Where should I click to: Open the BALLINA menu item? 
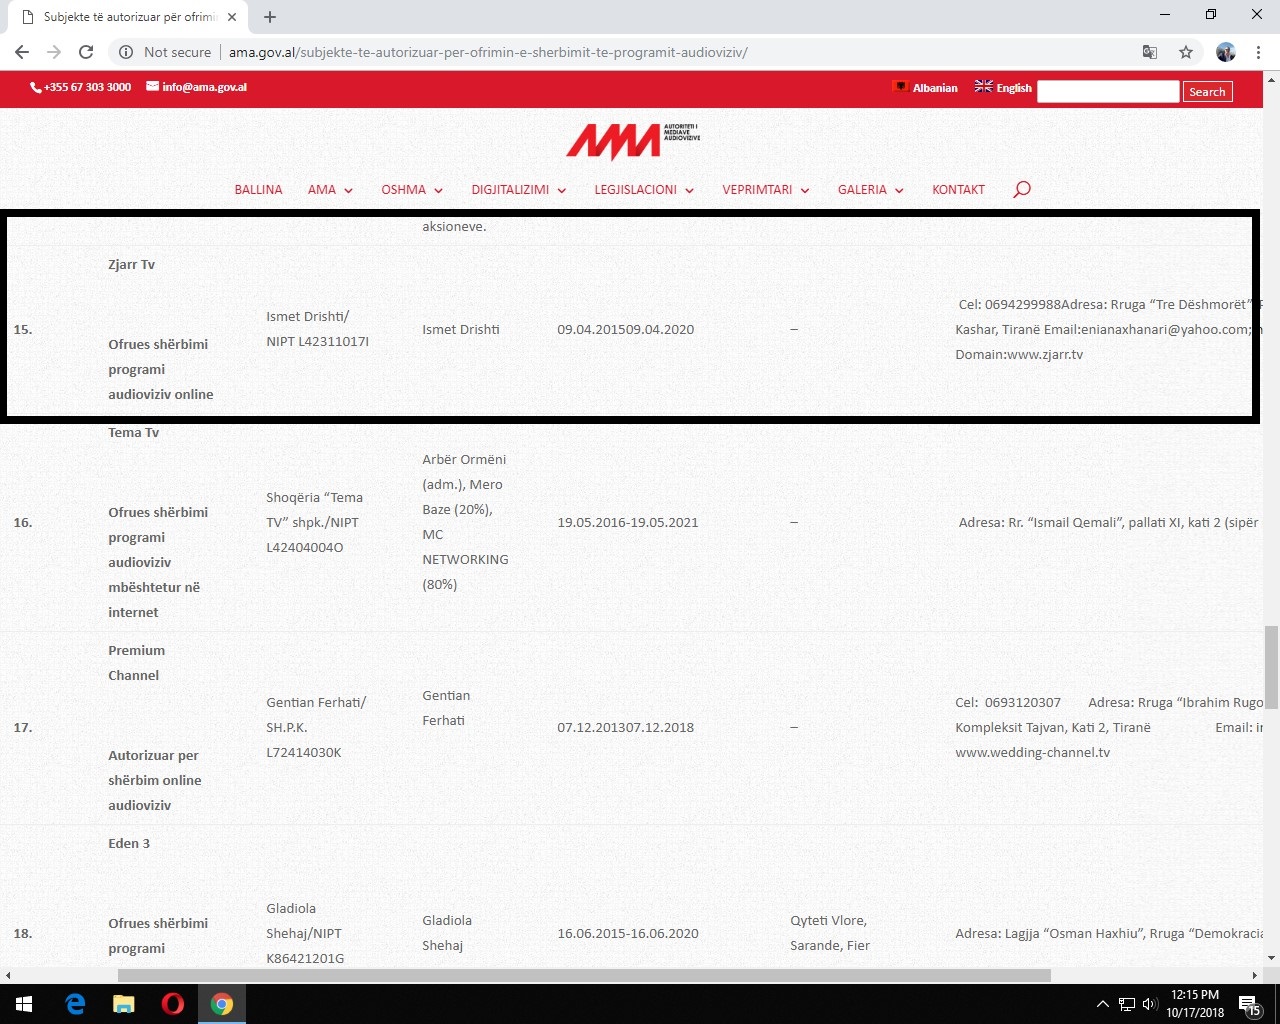258,189
